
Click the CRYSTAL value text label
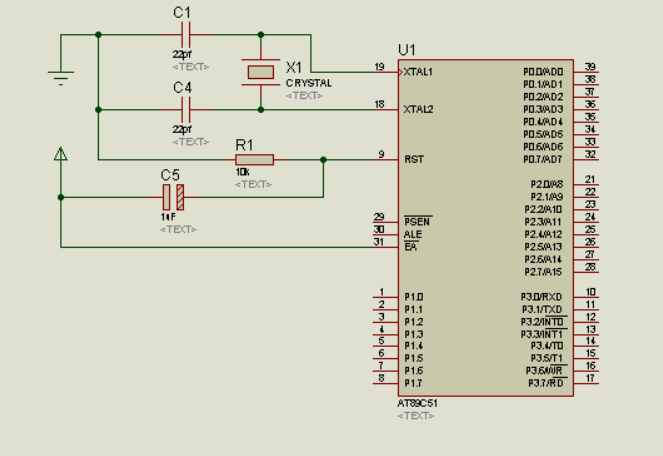(309, 83)
